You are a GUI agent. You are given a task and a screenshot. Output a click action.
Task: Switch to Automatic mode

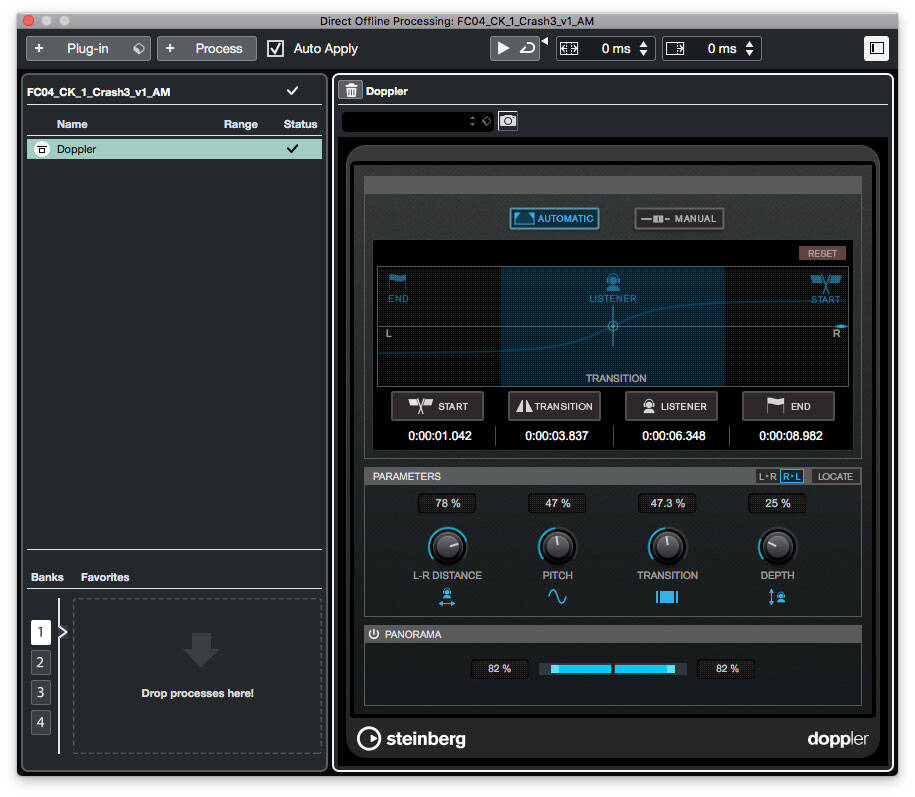pos(554,219)
